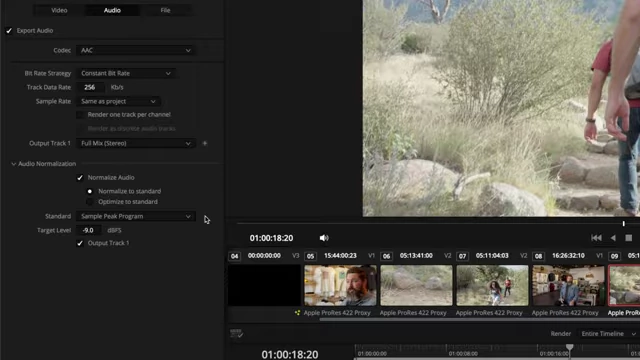
Task: Stop playback with the square button
Action: click(x=629, y=238)
